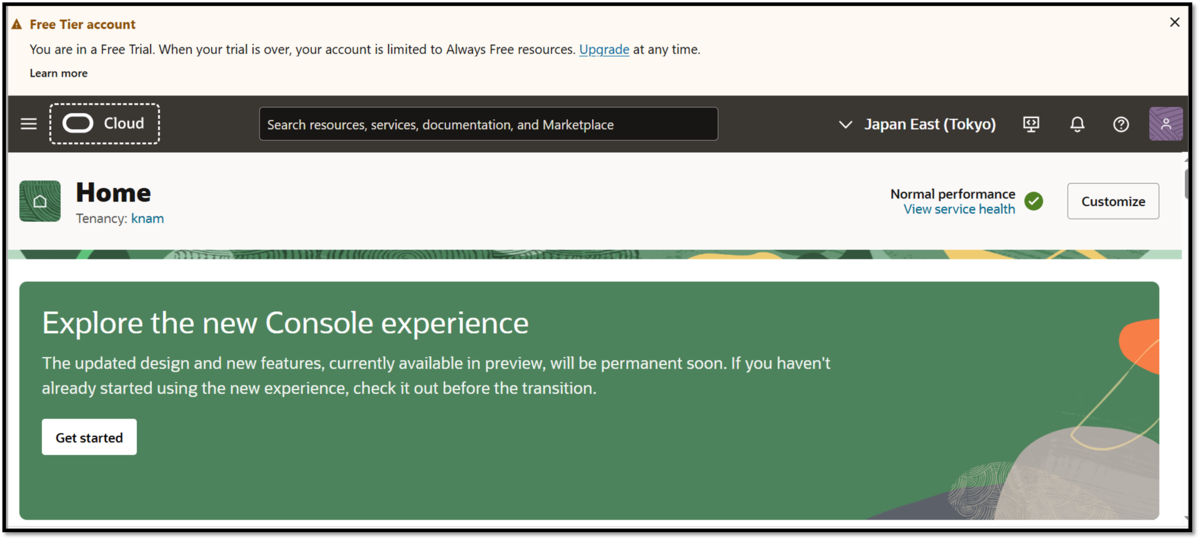Click the Upgrade link
The width and height of the screenshot is (1200, 540).
pyautogui.click(x=604, y=49)
